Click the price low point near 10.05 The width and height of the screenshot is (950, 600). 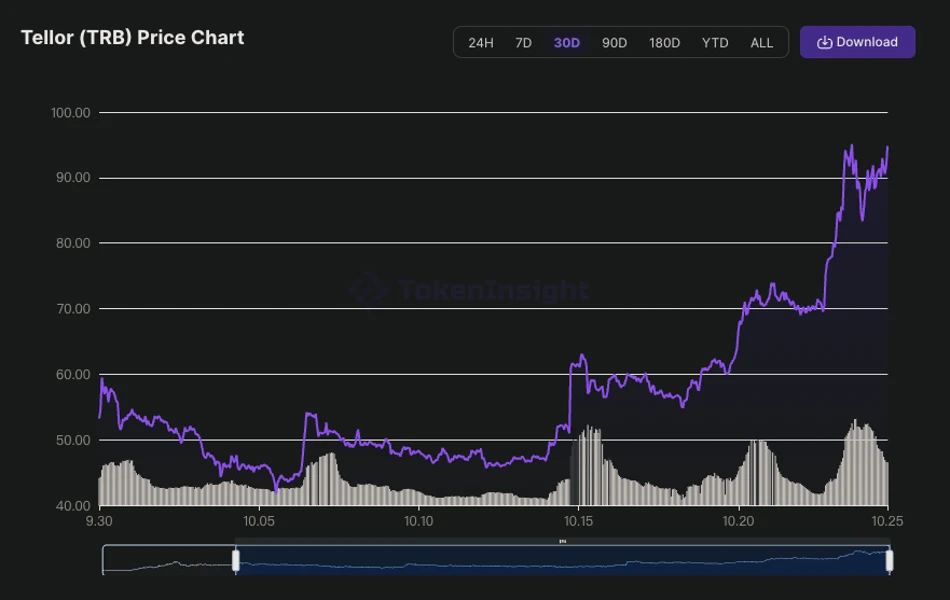pos(276,490)
